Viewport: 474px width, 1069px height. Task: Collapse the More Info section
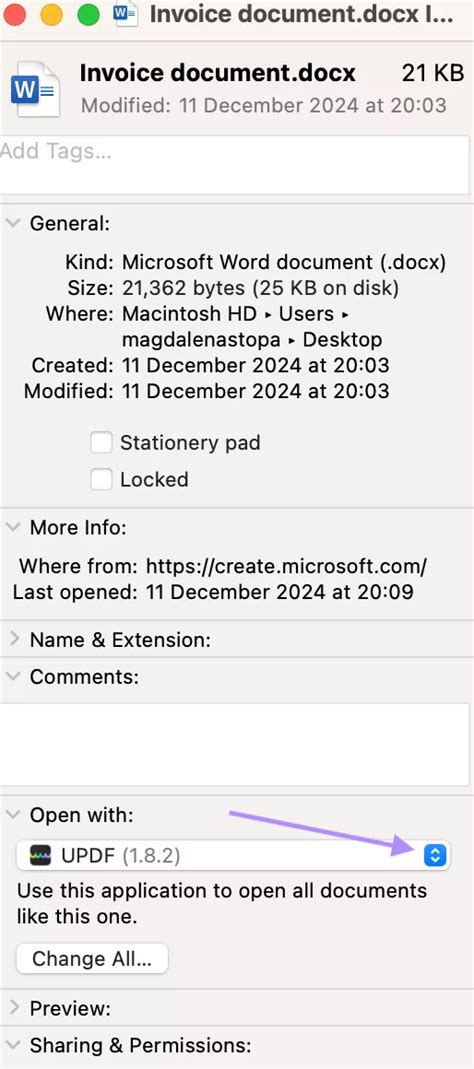[13, 528]
